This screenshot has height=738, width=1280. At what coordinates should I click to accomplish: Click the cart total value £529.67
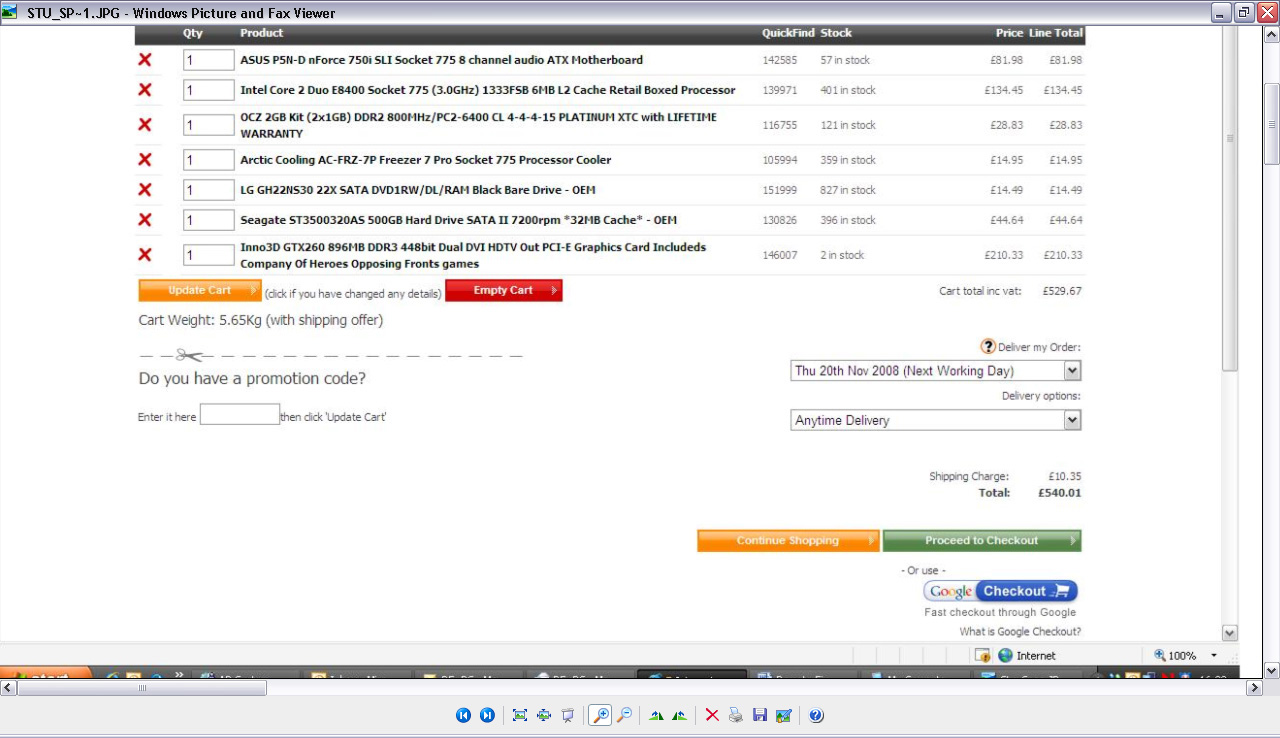click(1060, 291)
